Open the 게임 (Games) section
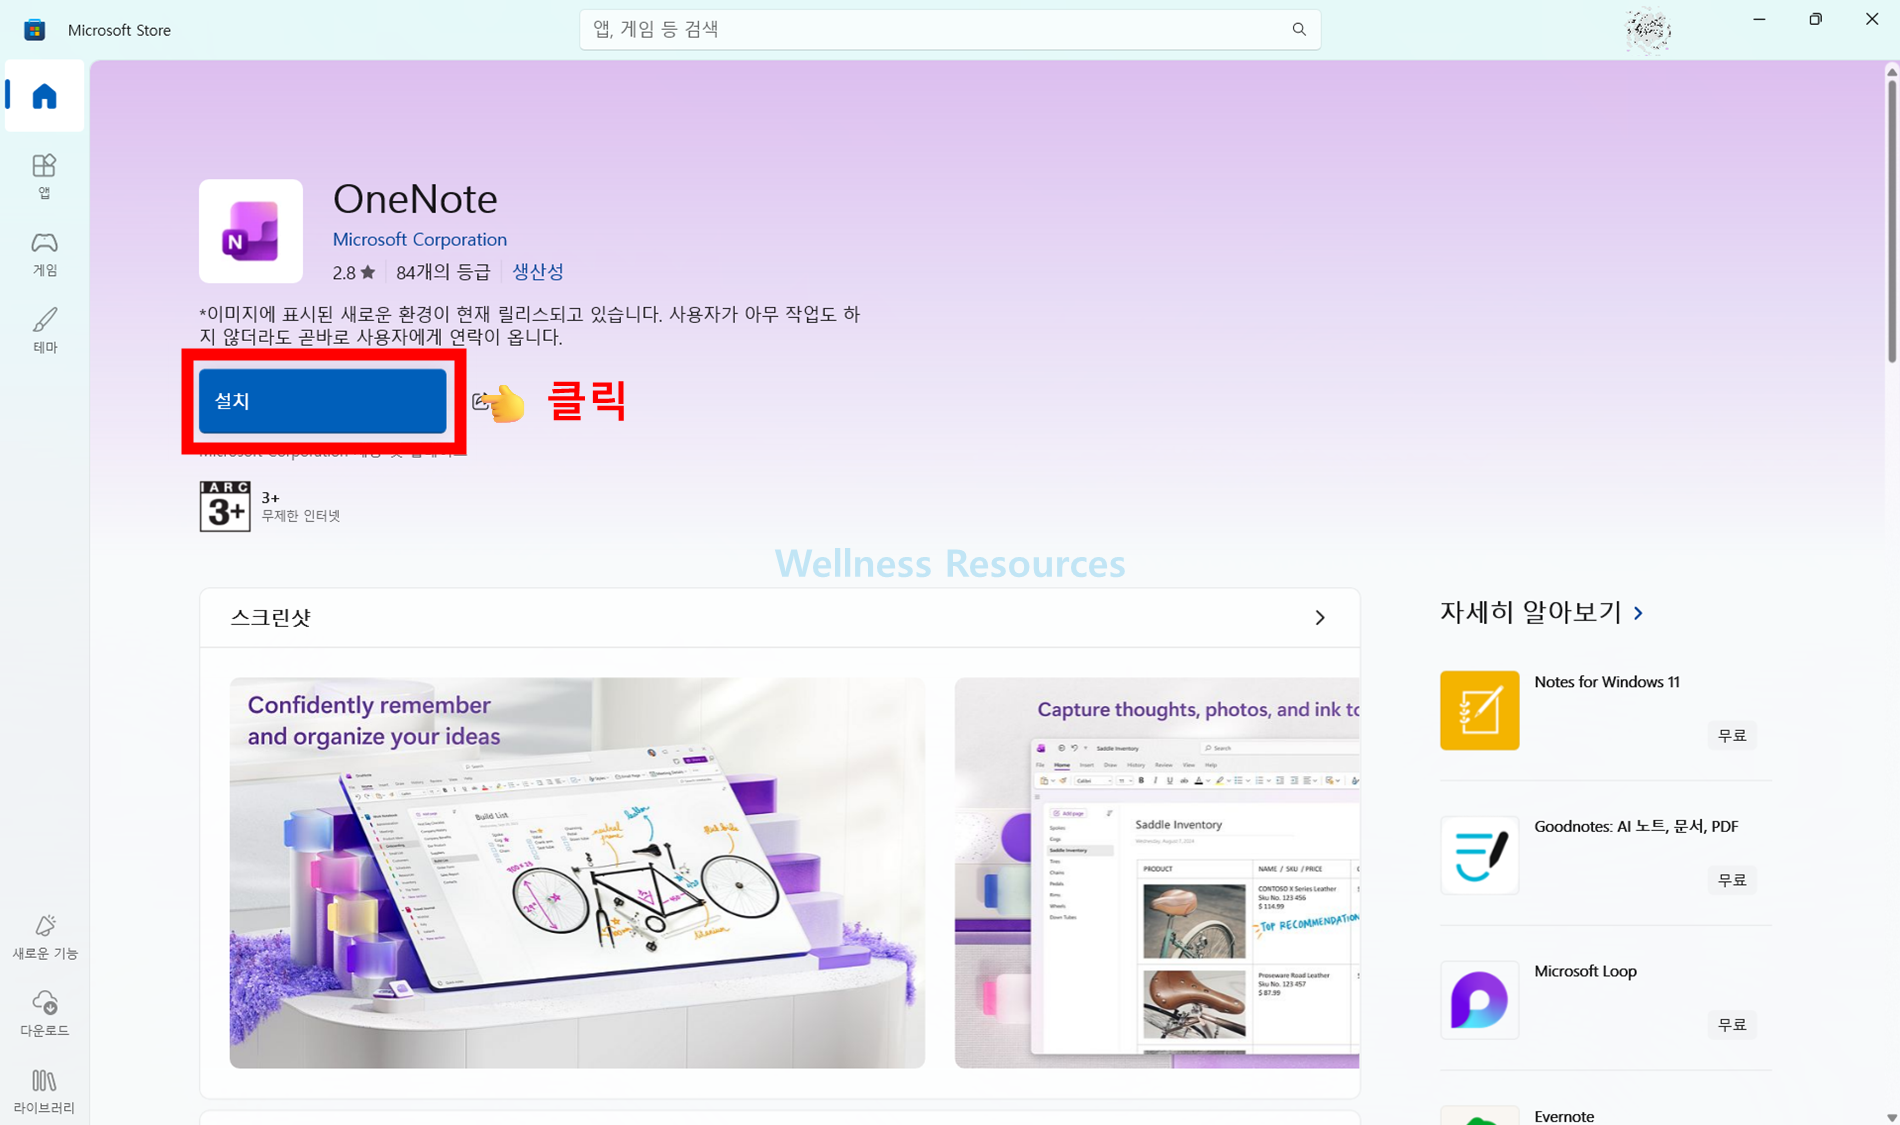This screenshot has width=1900, height=1125. [x=44, y=254]
